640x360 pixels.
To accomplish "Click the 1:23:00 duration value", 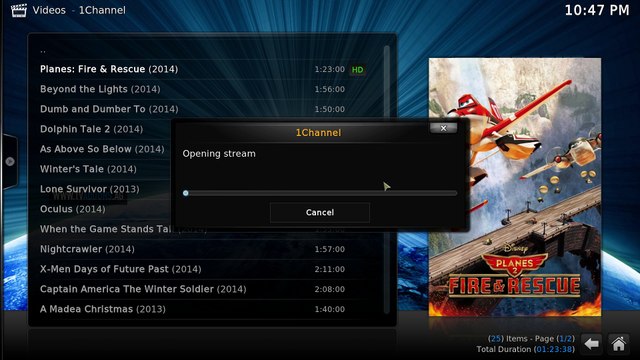I will click(x=329, y=69).
